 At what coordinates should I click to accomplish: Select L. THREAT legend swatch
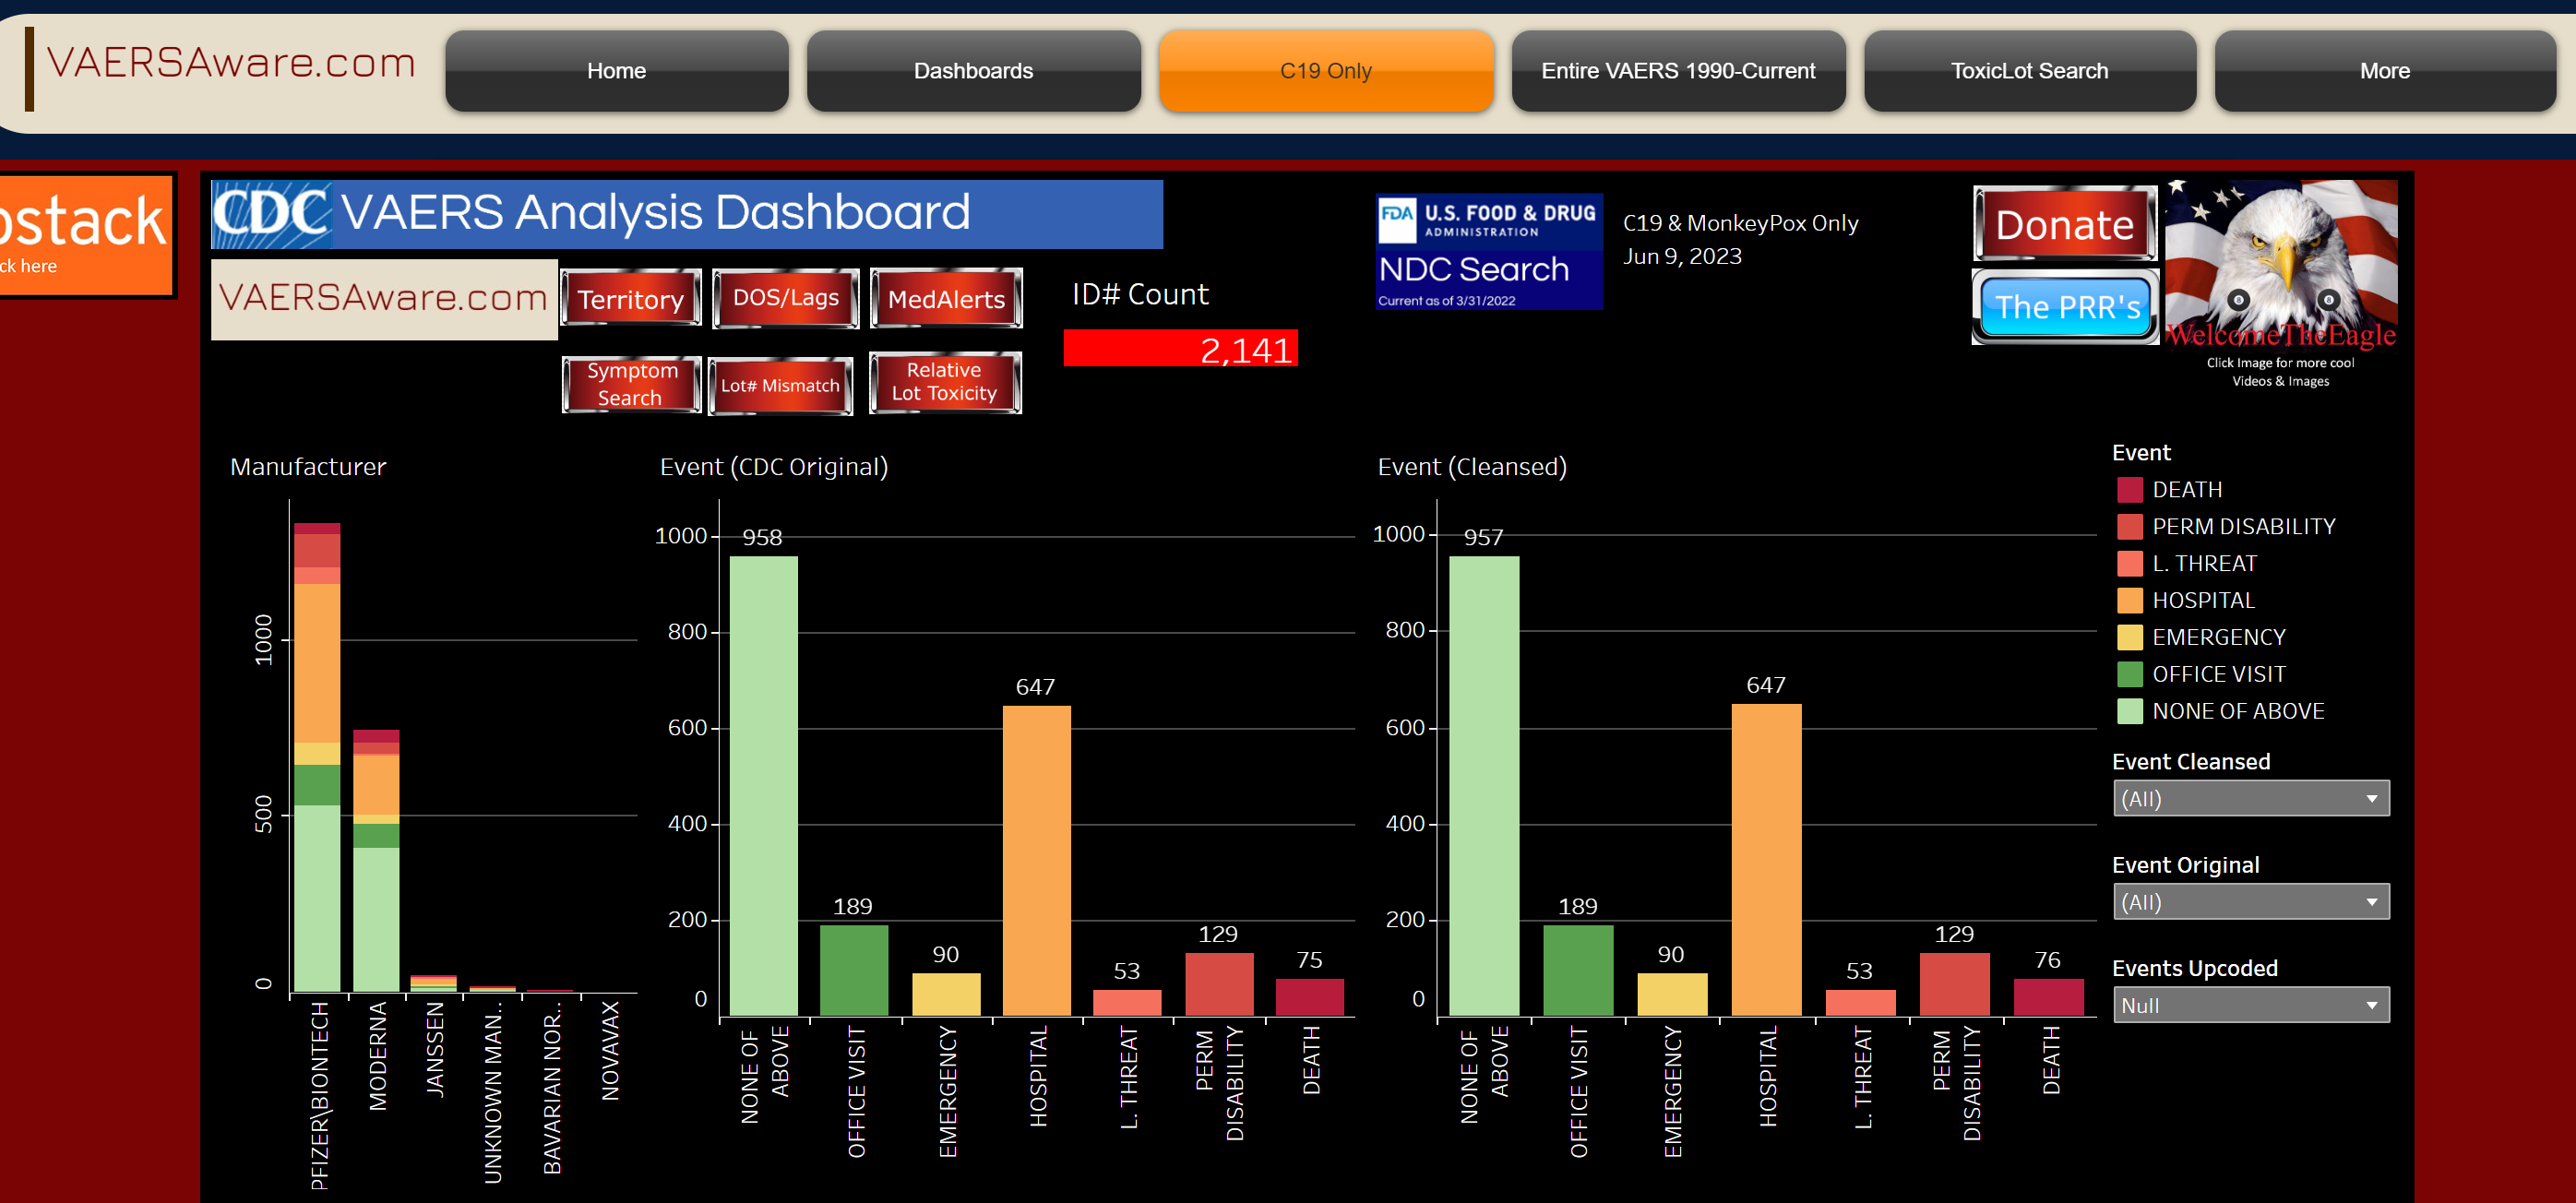pyautogui.click(x=2130, y=564)
